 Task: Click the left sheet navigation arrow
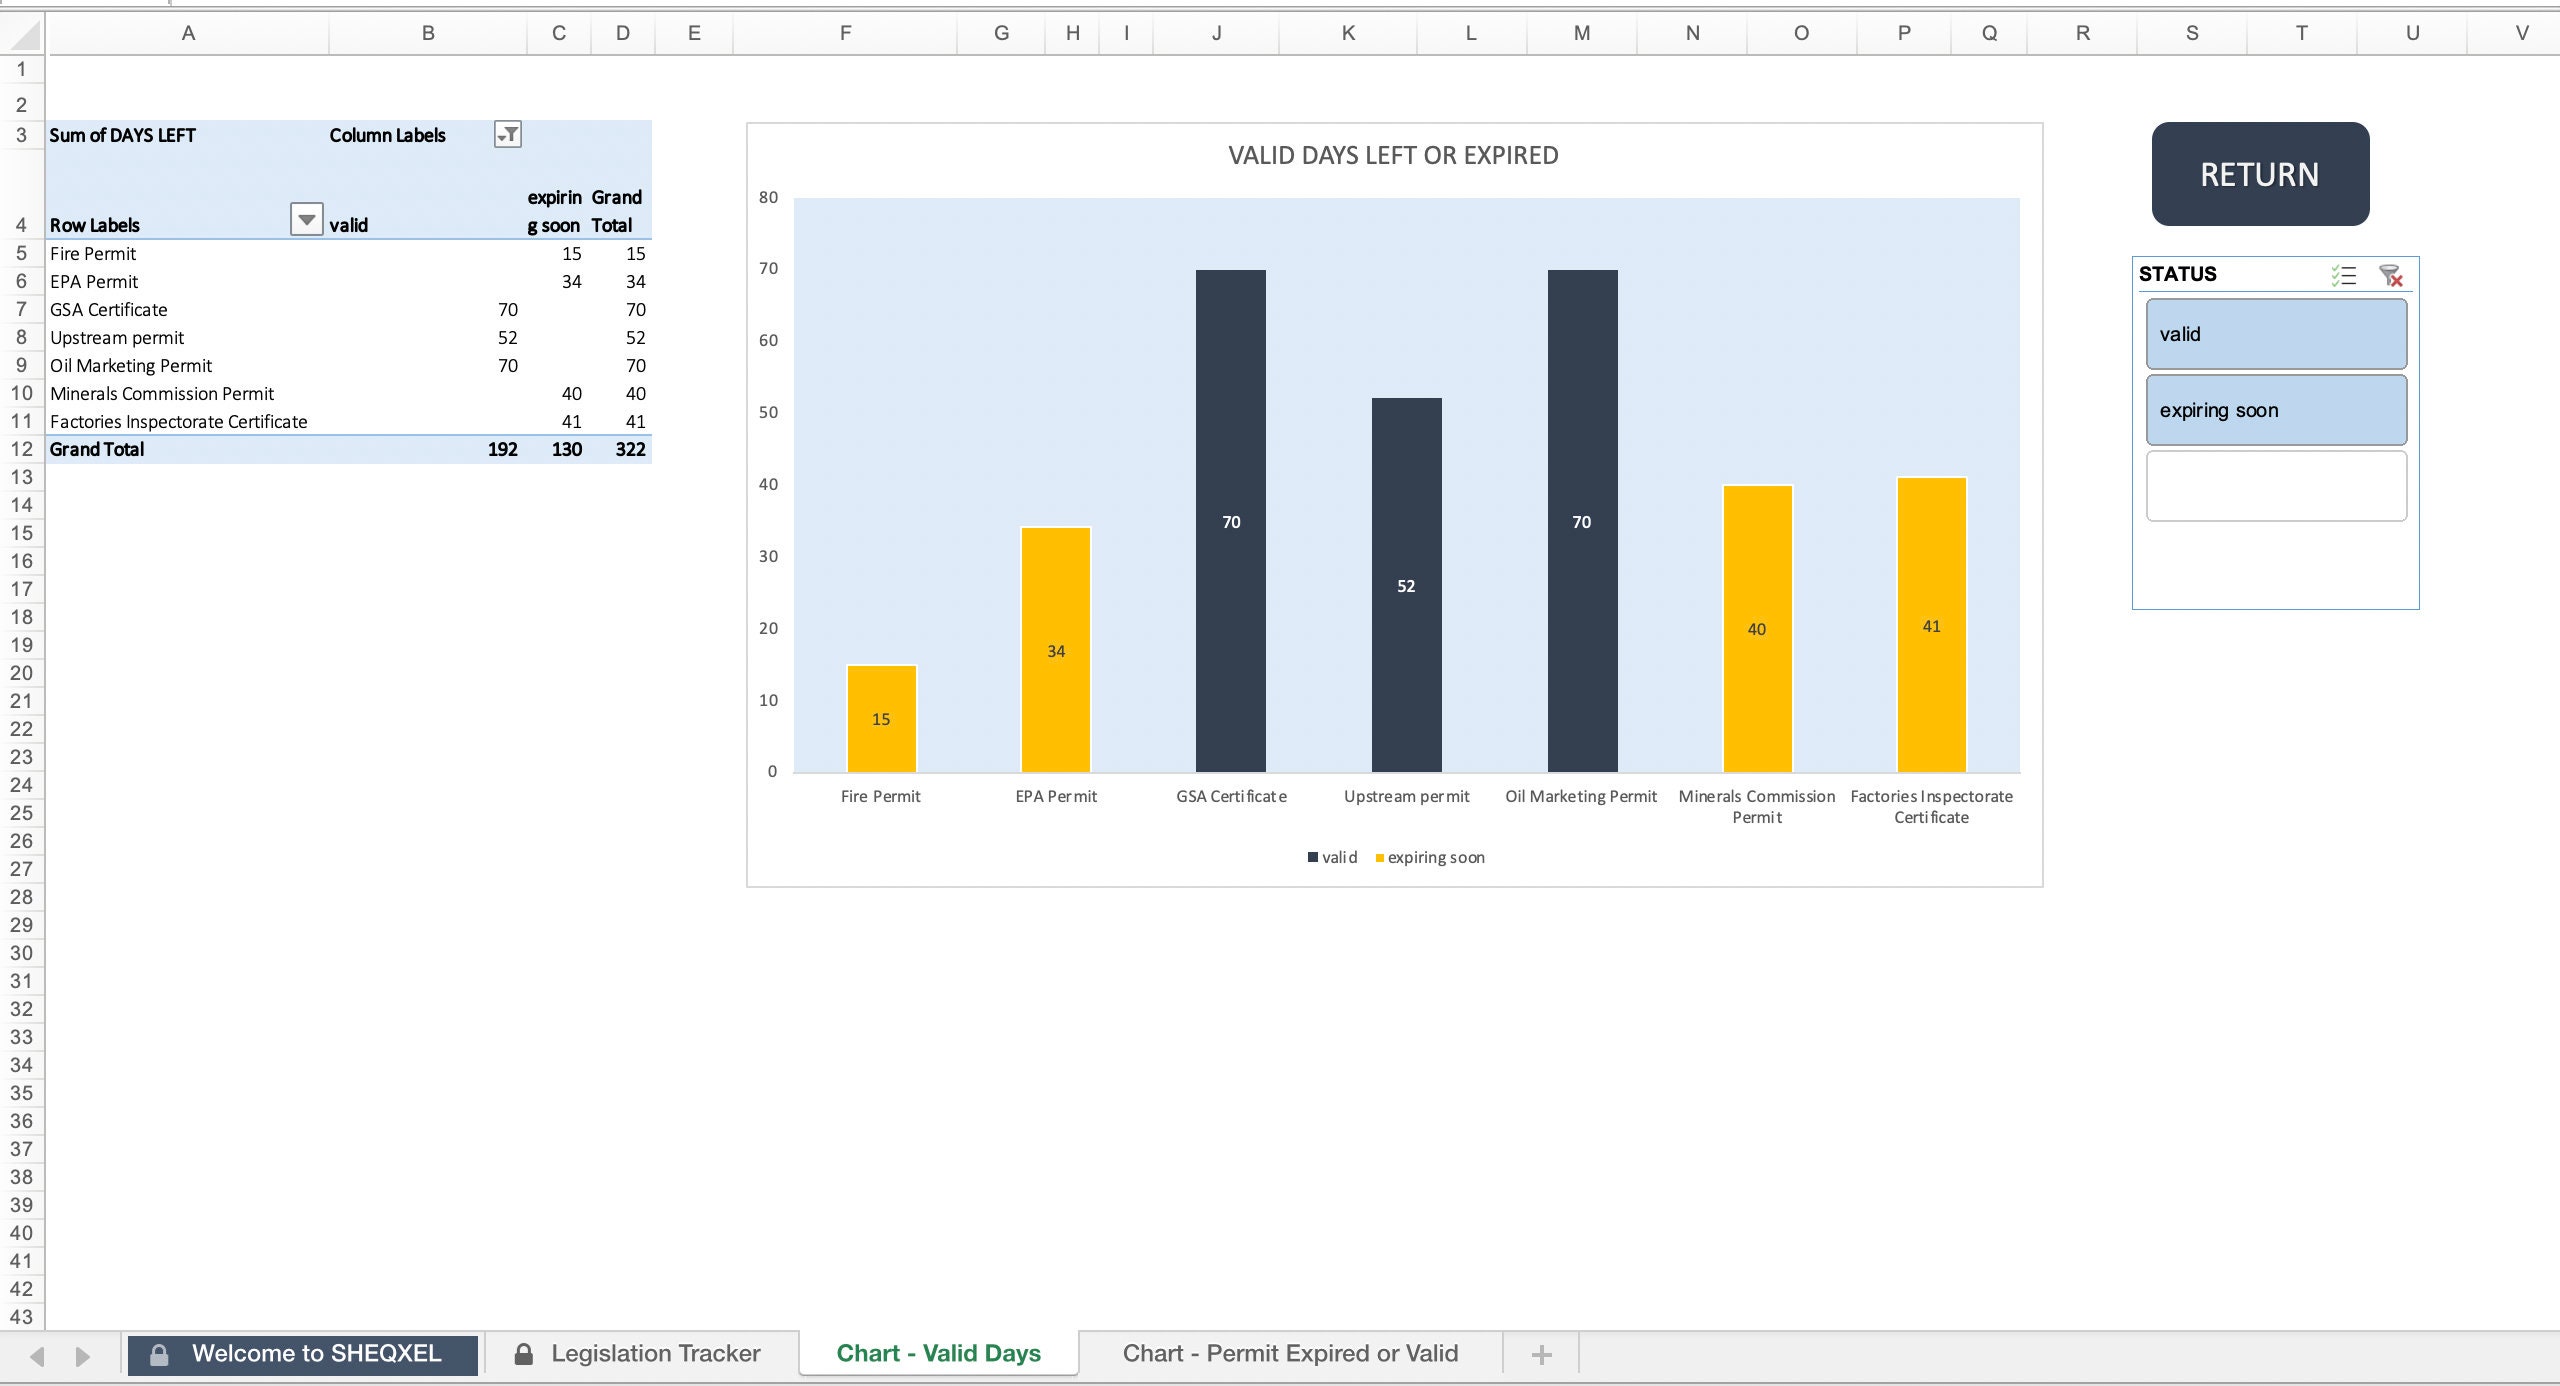click(36, 1353)
